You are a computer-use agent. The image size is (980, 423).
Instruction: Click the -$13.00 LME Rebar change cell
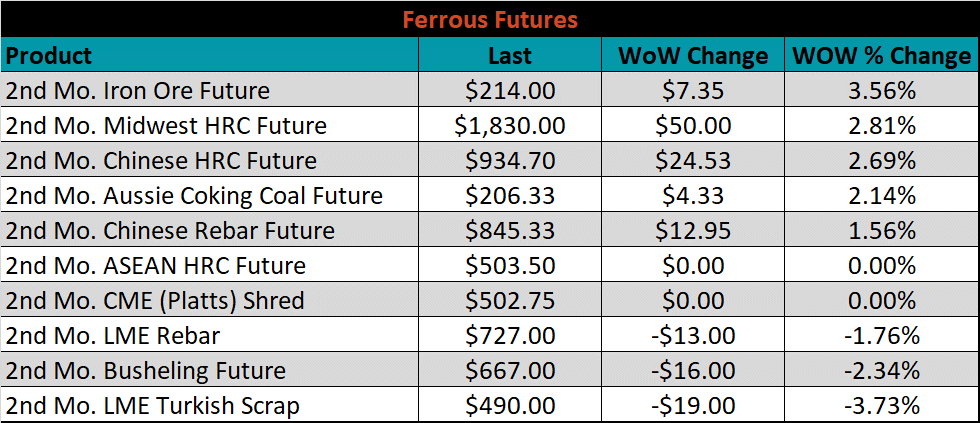tap(692, 334)
